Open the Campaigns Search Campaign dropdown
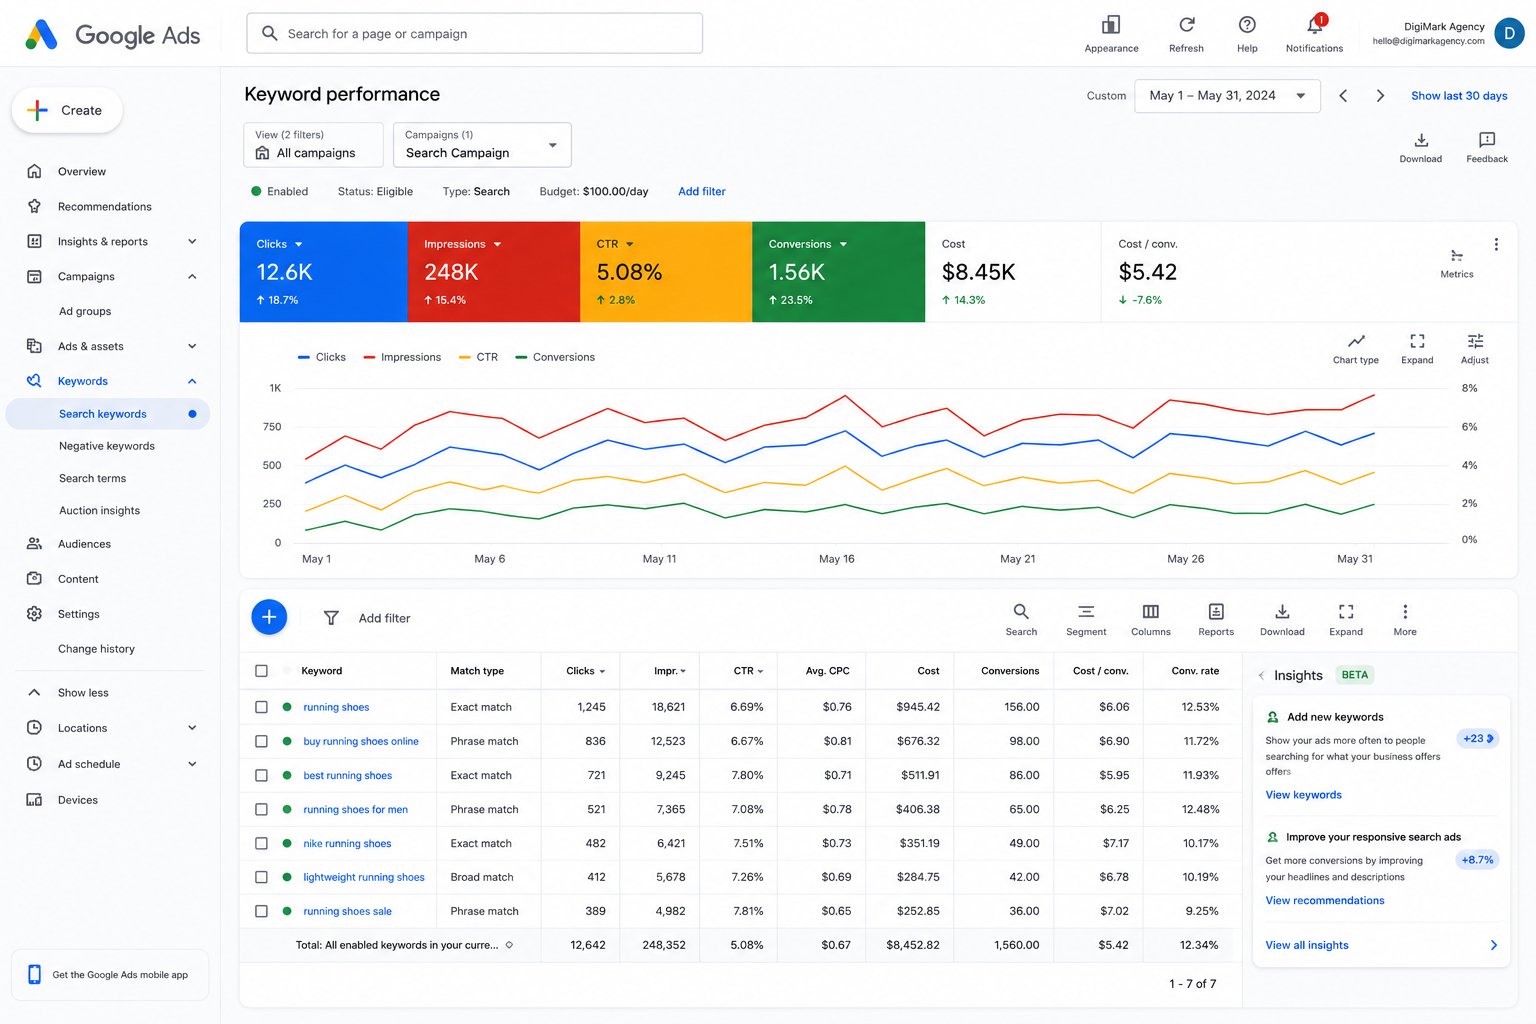Image resolution: width=1536 pixels, height=1024 pixels. [482, 144]
